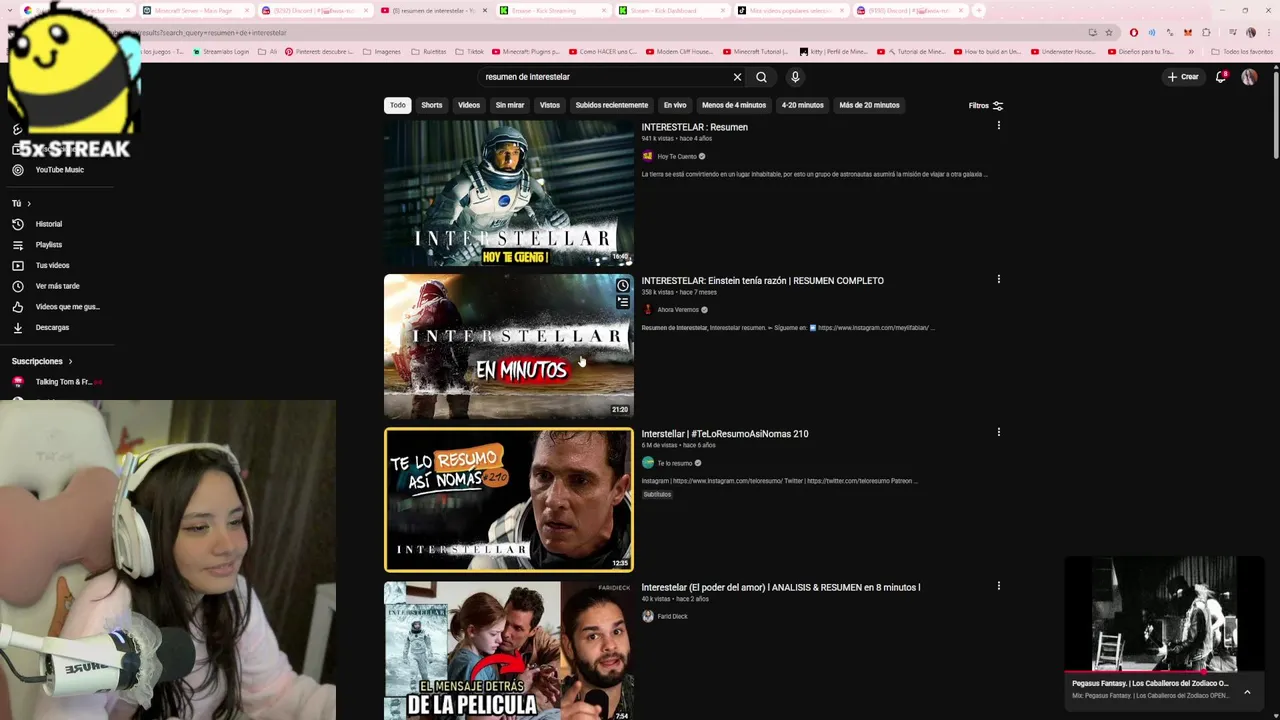Screen dimensions: 1280x720
Task: Open INTERESTELAR : Resumen video title
Action: [x=694, y=127]
